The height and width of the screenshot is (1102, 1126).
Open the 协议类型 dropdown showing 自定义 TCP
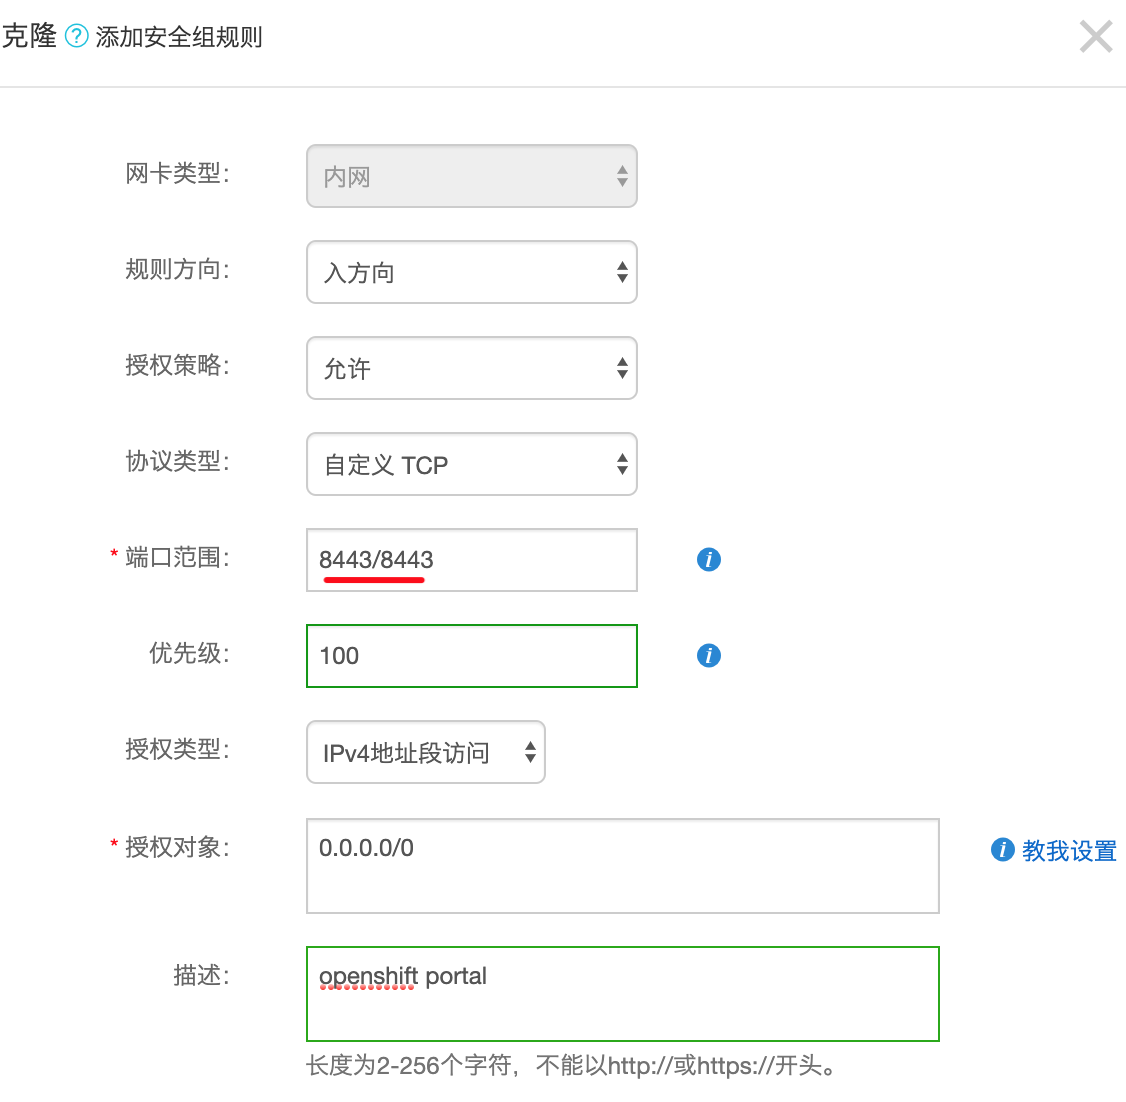pyautogui.click(x=472, y=464)
